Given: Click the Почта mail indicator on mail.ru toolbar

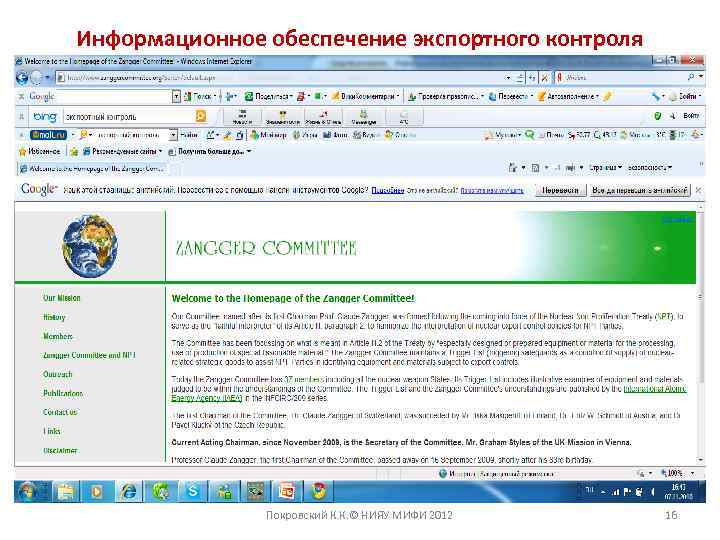Looking at the screenshot, I should tap(551, 135).
